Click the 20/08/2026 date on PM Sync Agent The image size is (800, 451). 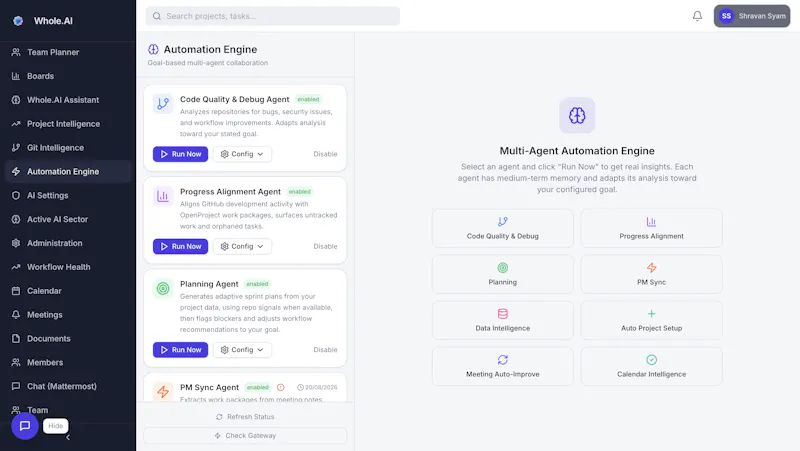click(317, 387)
